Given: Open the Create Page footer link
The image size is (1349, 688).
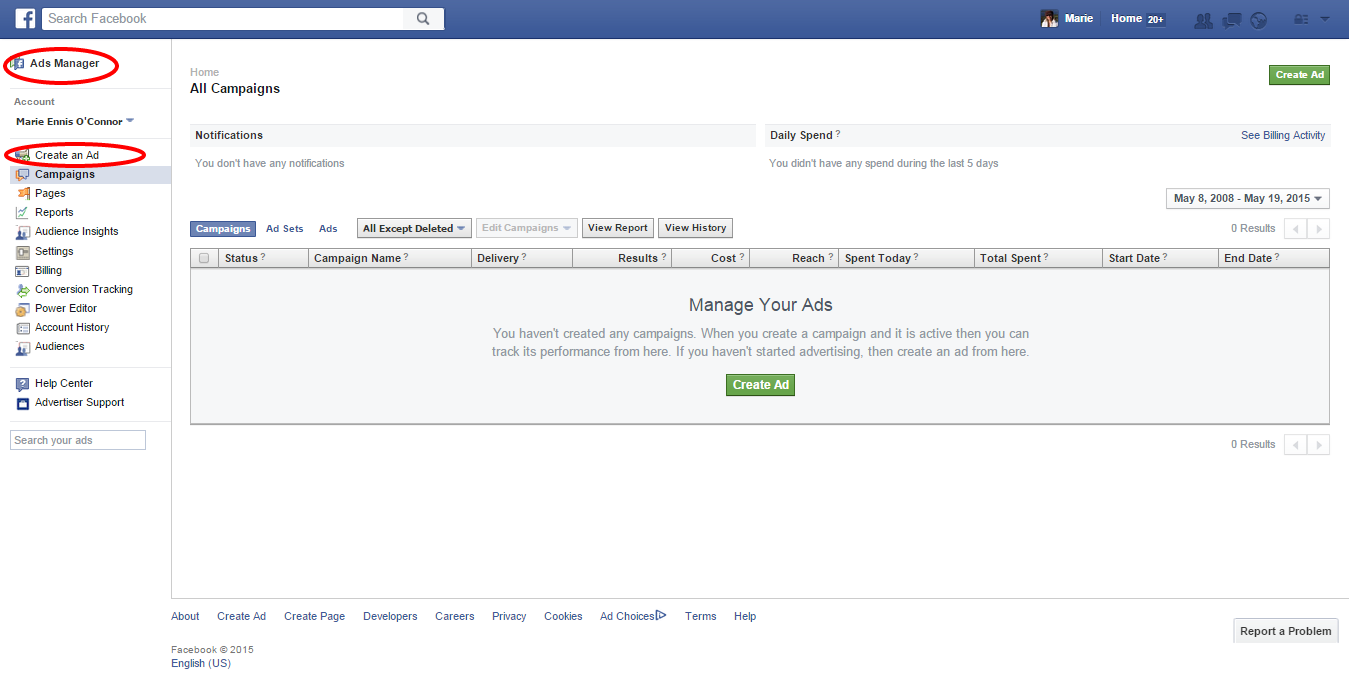Looking at the screenshot, I should [314, 616].
